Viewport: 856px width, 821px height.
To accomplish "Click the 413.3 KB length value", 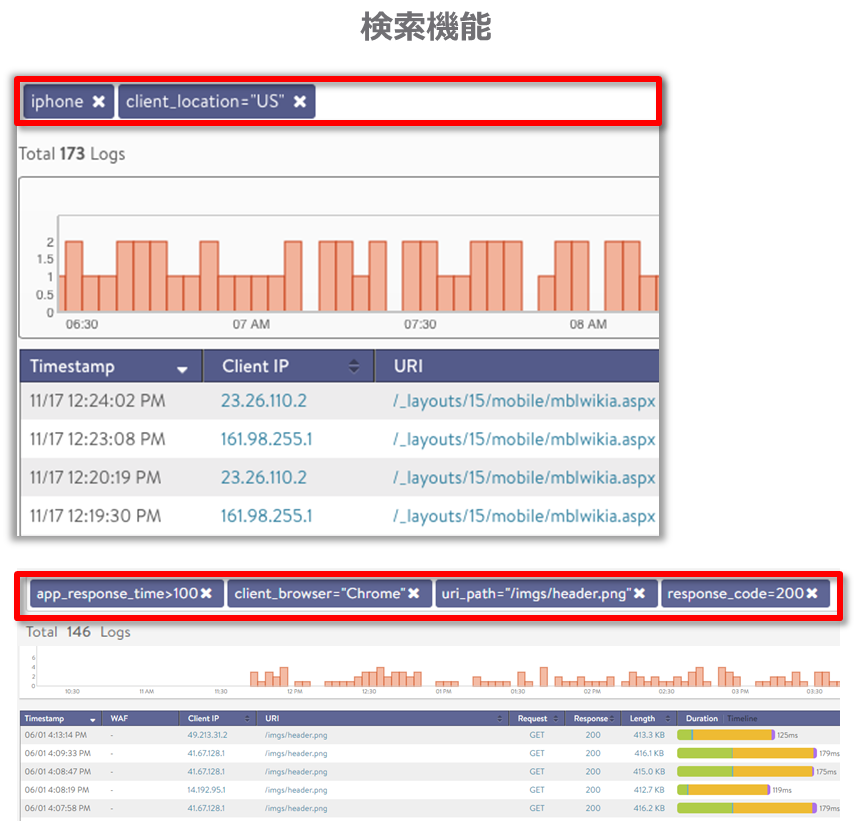I will point(649,735).
